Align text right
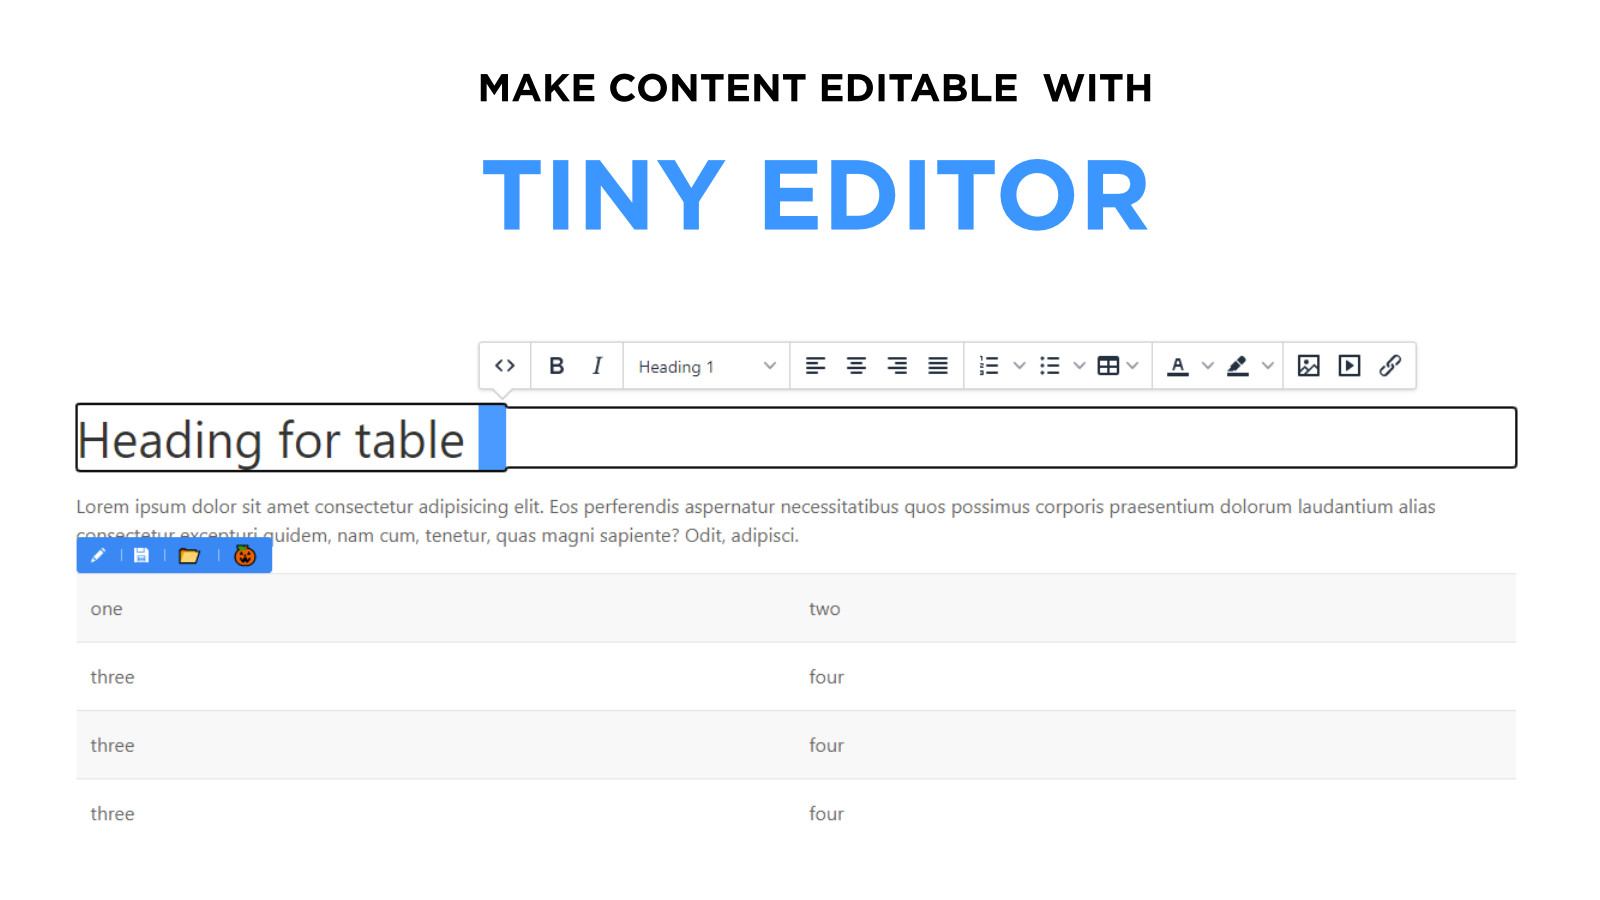 [x=898, y=366]
